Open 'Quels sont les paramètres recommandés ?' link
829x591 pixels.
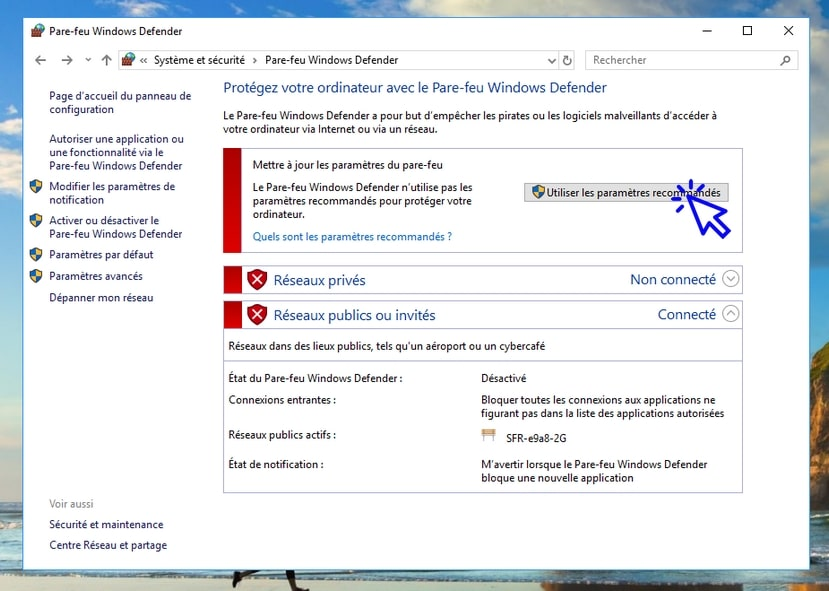(352, 237)
